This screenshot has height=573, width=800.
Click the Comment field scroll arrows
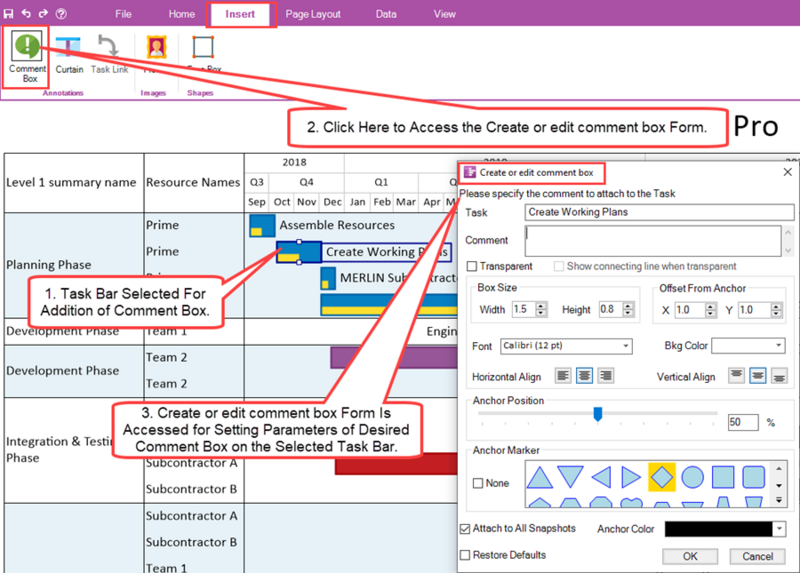point(788,241)
